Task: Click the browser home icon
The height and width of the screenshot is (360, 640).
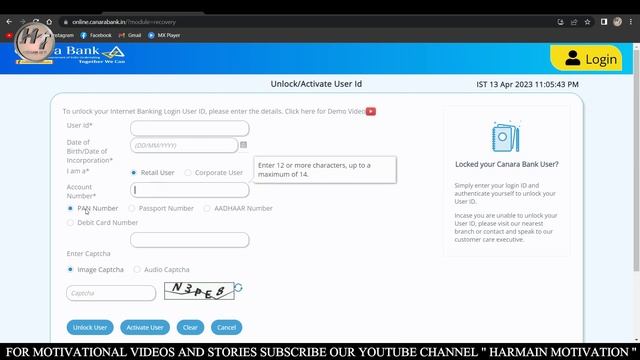Action: pyautogui.click(x=49, y=22)
